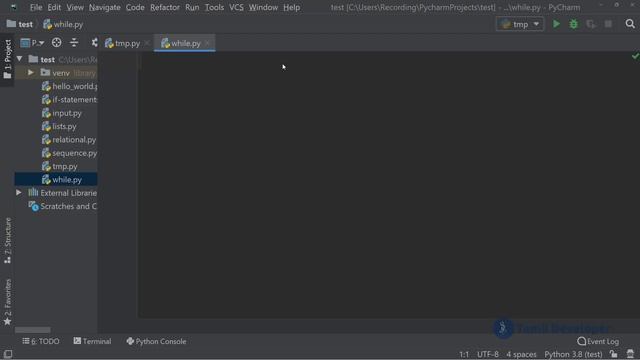This screenshot has height=360, width=640.
Task: Toggle the 2: Favorites tool window button
Action: pos(7,302)
